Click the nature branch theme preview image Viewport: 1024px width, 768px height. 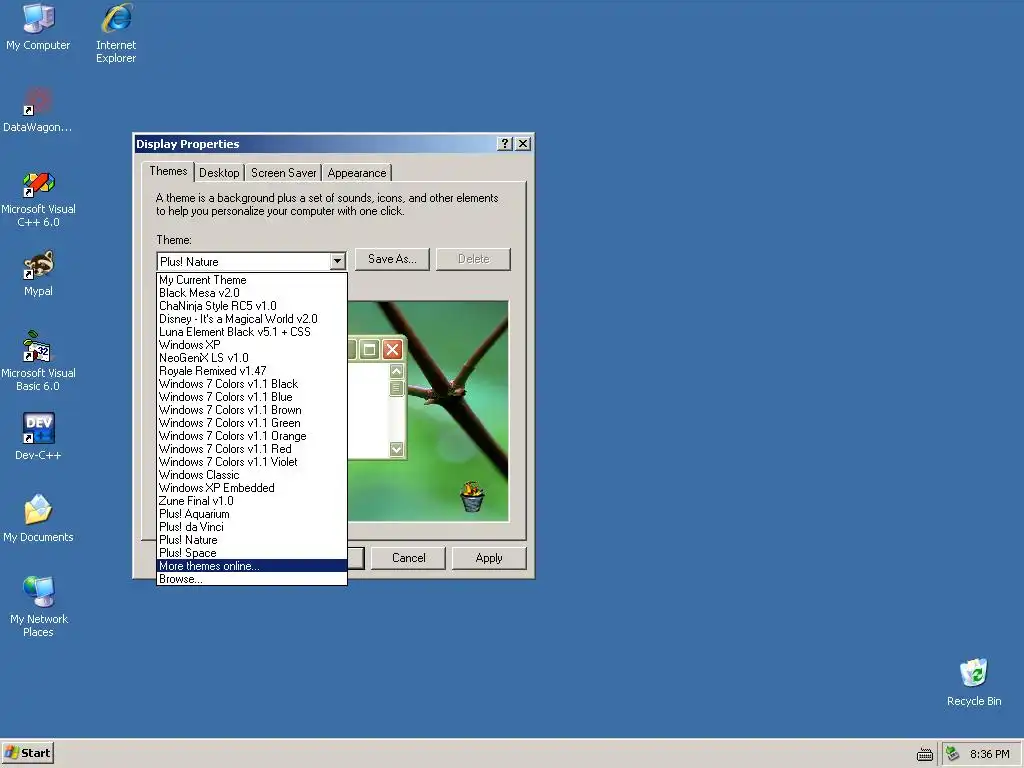tap(428, 411)
